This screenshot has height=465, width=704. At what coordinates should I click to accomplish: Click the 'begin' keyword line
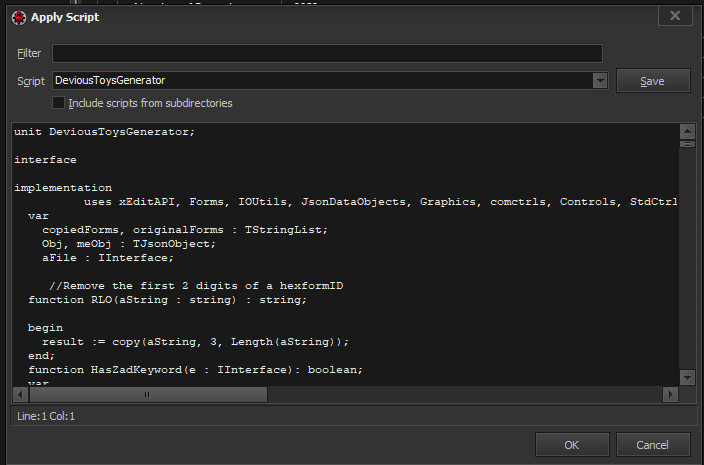[45, 328]
